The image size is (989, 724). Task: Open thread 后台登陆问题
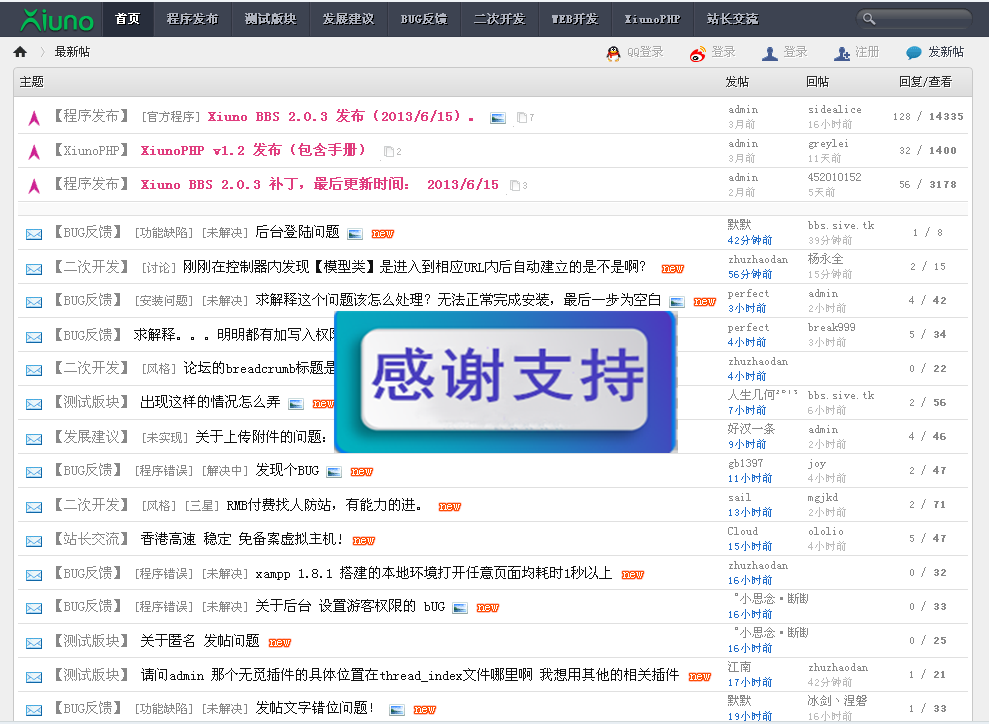[x=297, y=232]
